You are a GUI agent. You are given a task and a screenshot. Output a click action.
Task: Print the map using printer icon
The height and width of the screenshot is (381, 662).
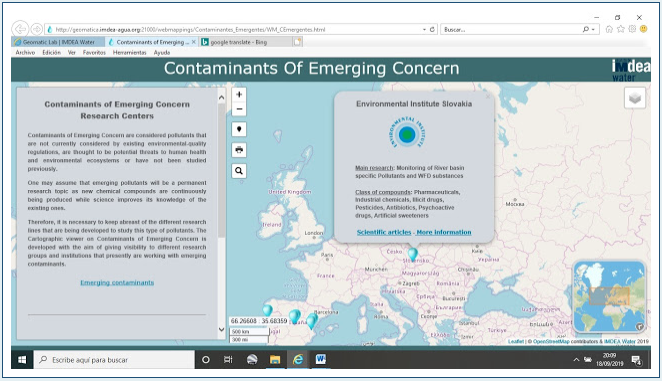click(x=239, y=150)
